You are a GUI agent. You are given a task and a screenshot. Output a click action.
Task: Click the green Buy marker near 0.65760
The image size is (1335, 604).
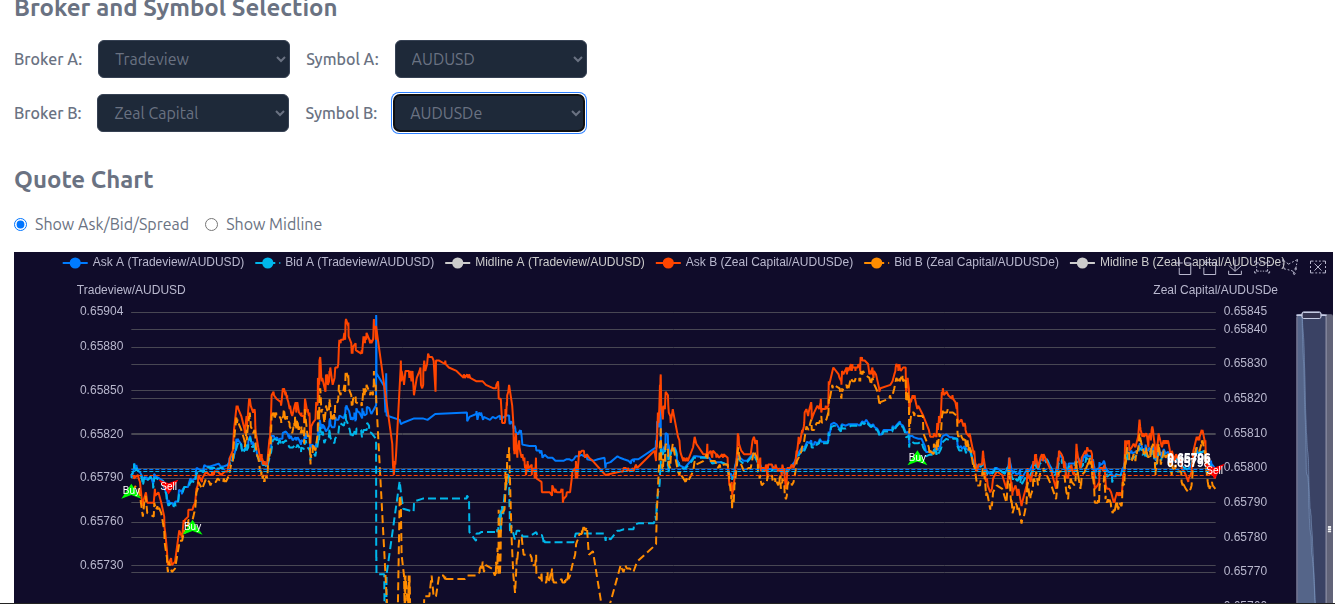tap(191, 527)
